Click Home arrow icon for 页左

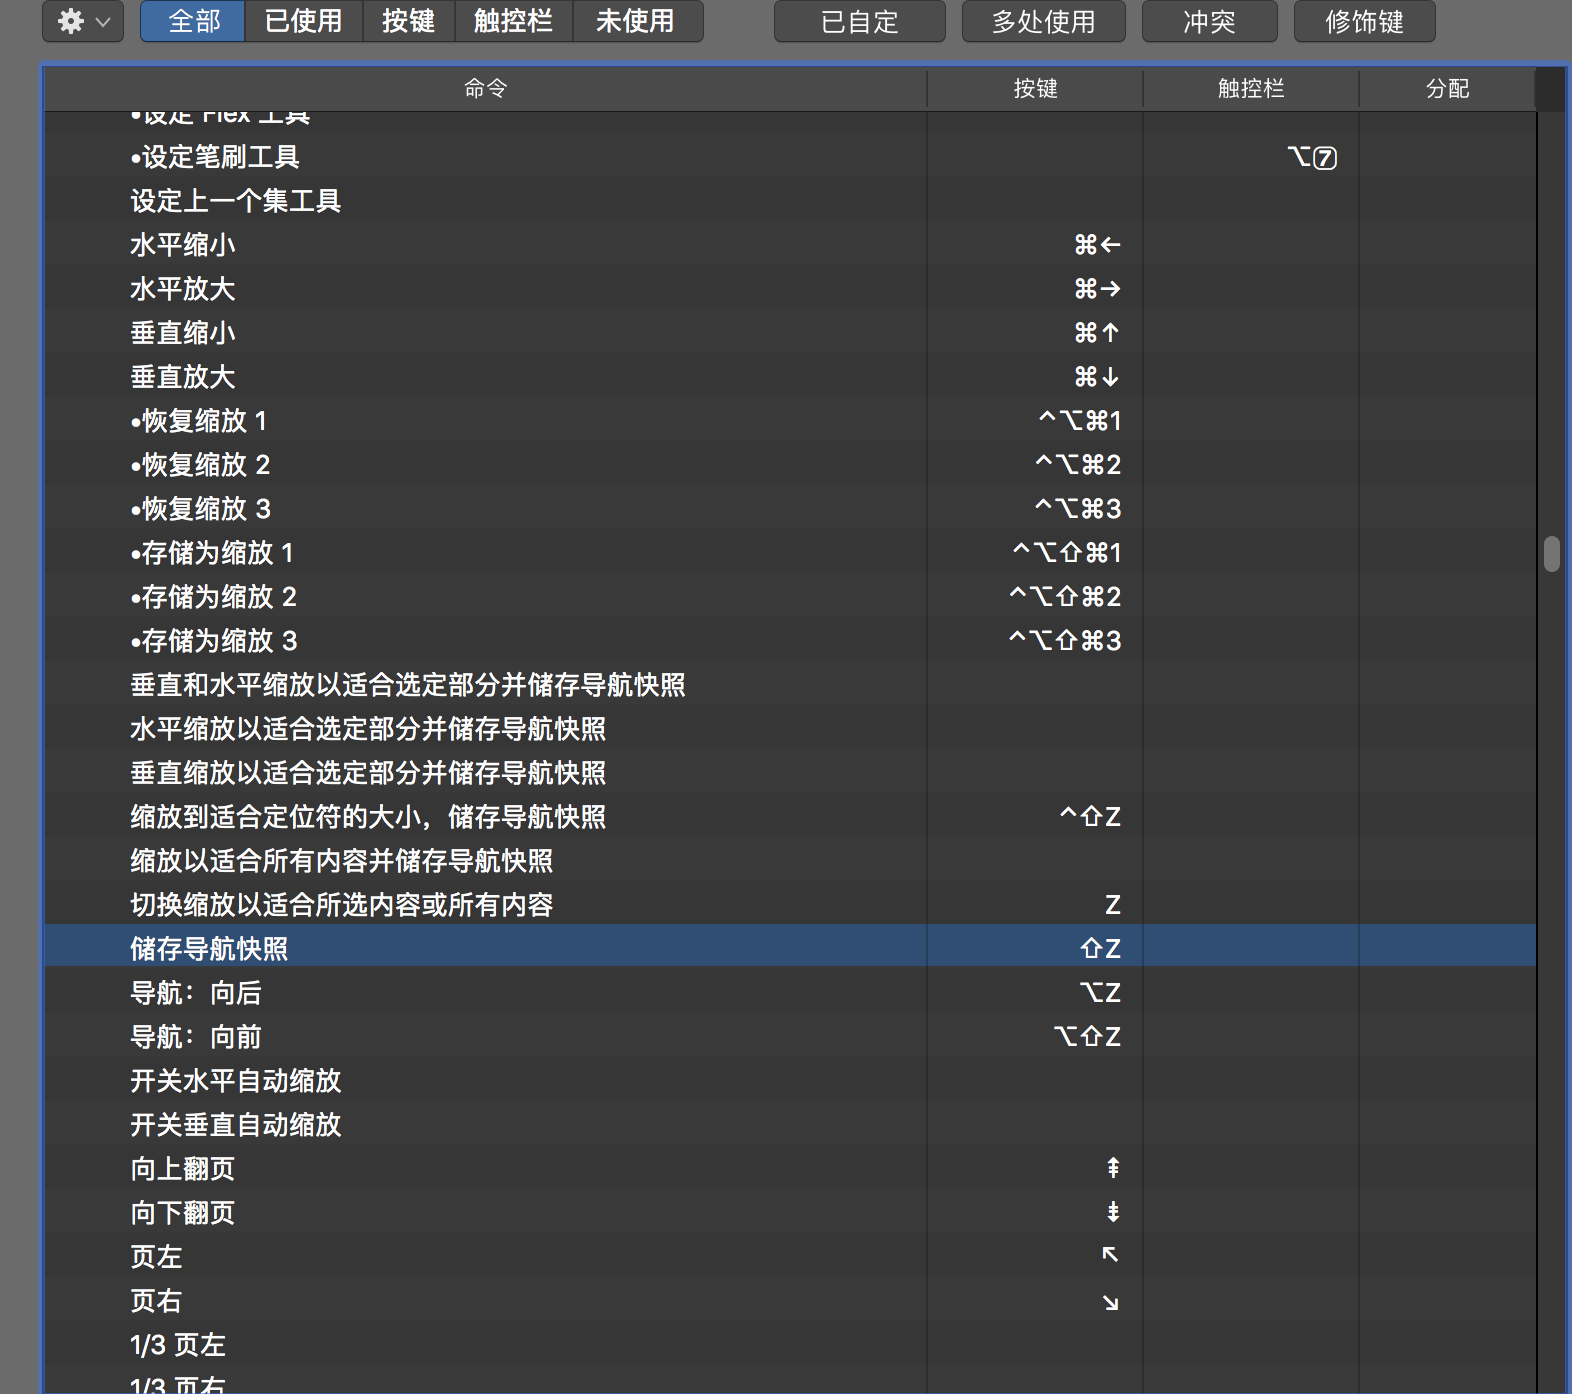pyautogui.click(x=1110, y=1255)
